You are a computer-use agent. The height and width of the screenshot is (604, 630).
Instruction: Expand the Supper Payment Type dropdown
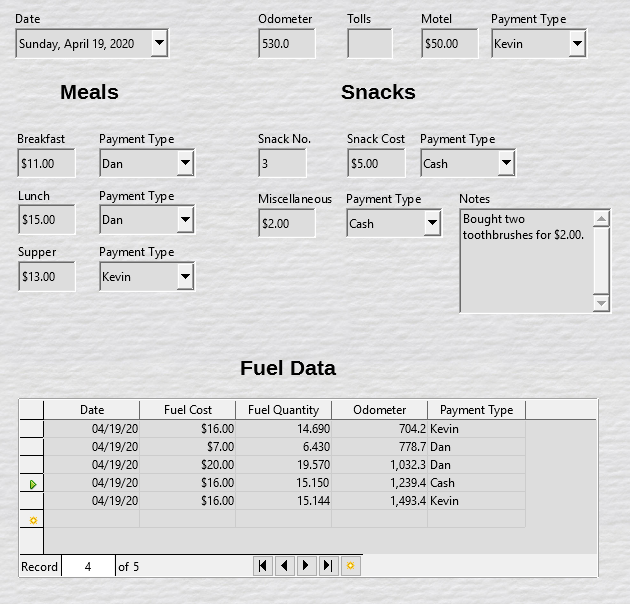(185, 276)
